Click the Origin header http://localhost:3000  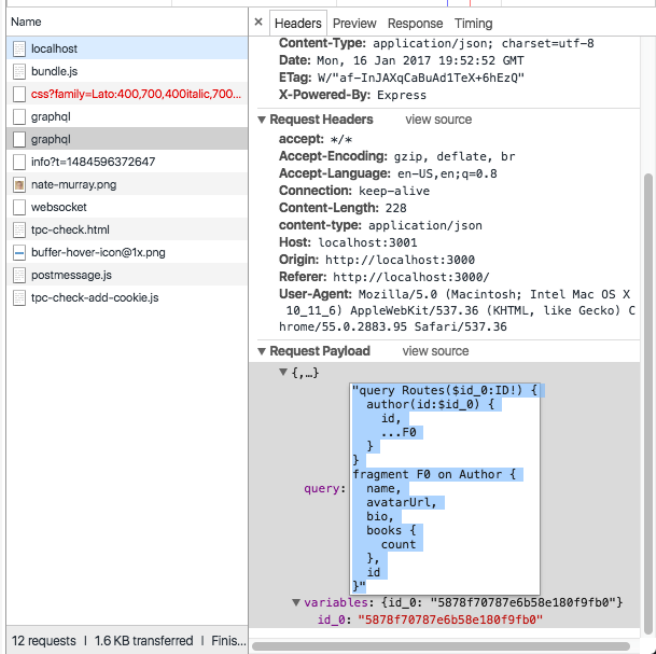pos(377,259)
